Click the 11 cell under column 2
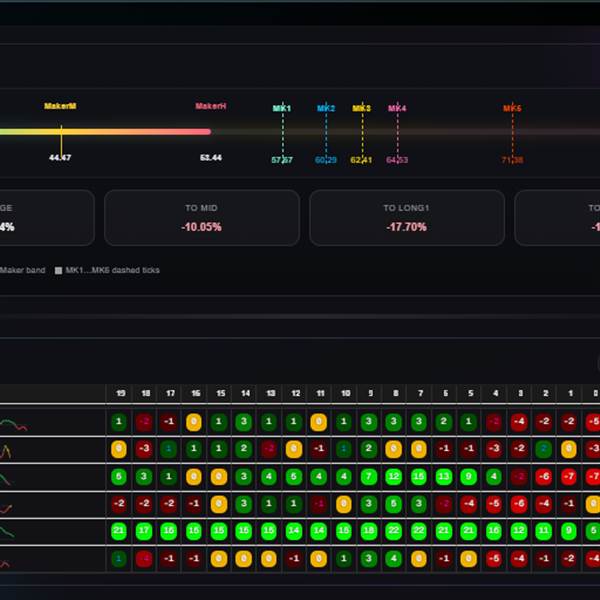This screenshot has width=600, height=600. coord(544,531)
